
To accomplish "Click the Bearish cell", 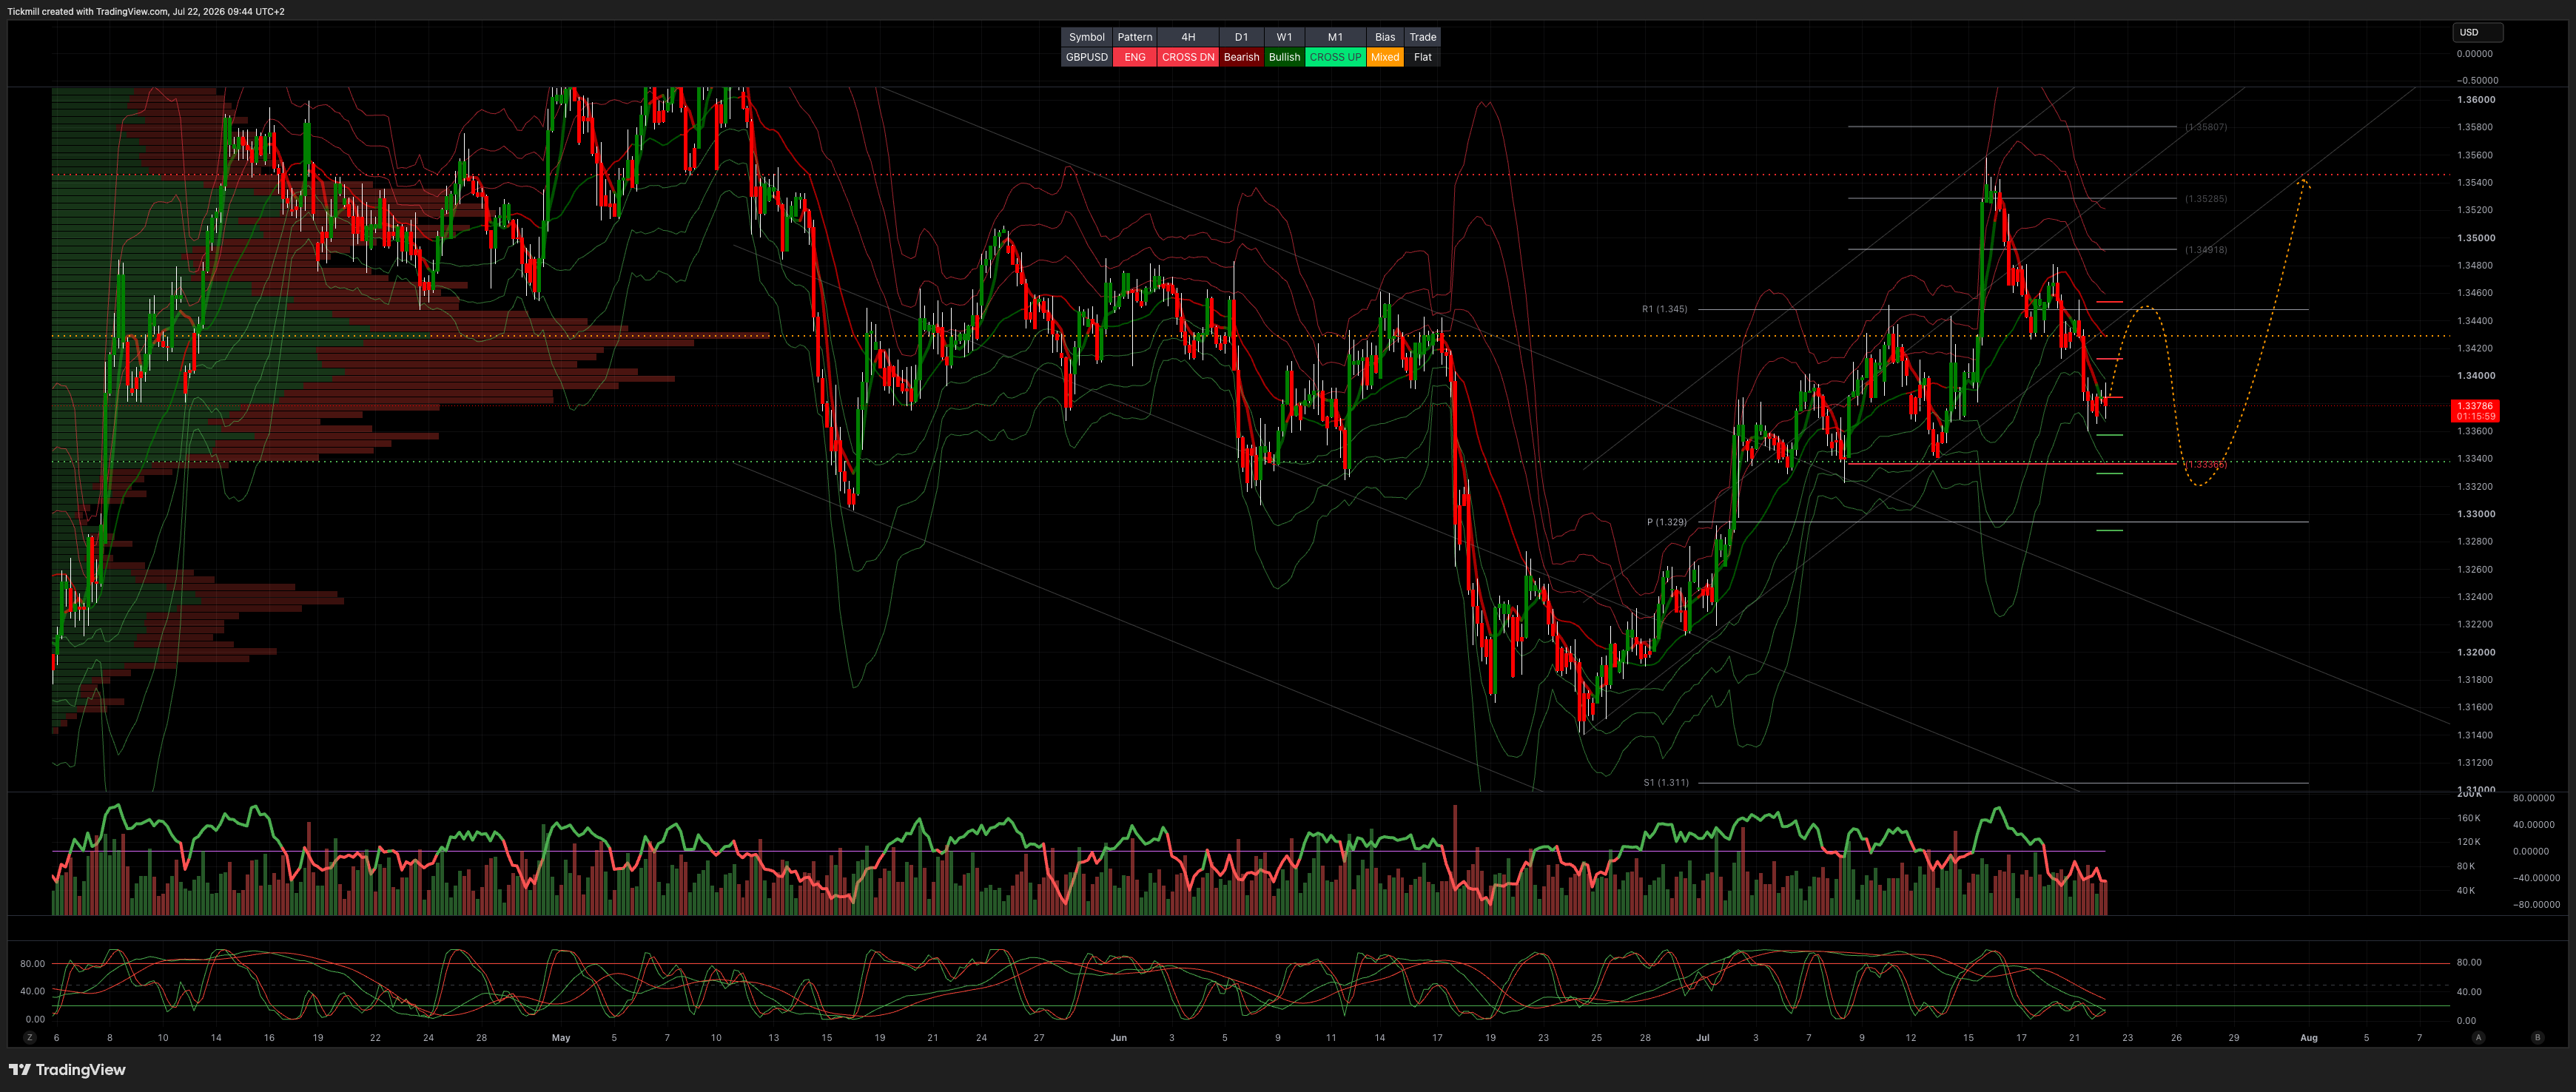I will (1241, 57).
